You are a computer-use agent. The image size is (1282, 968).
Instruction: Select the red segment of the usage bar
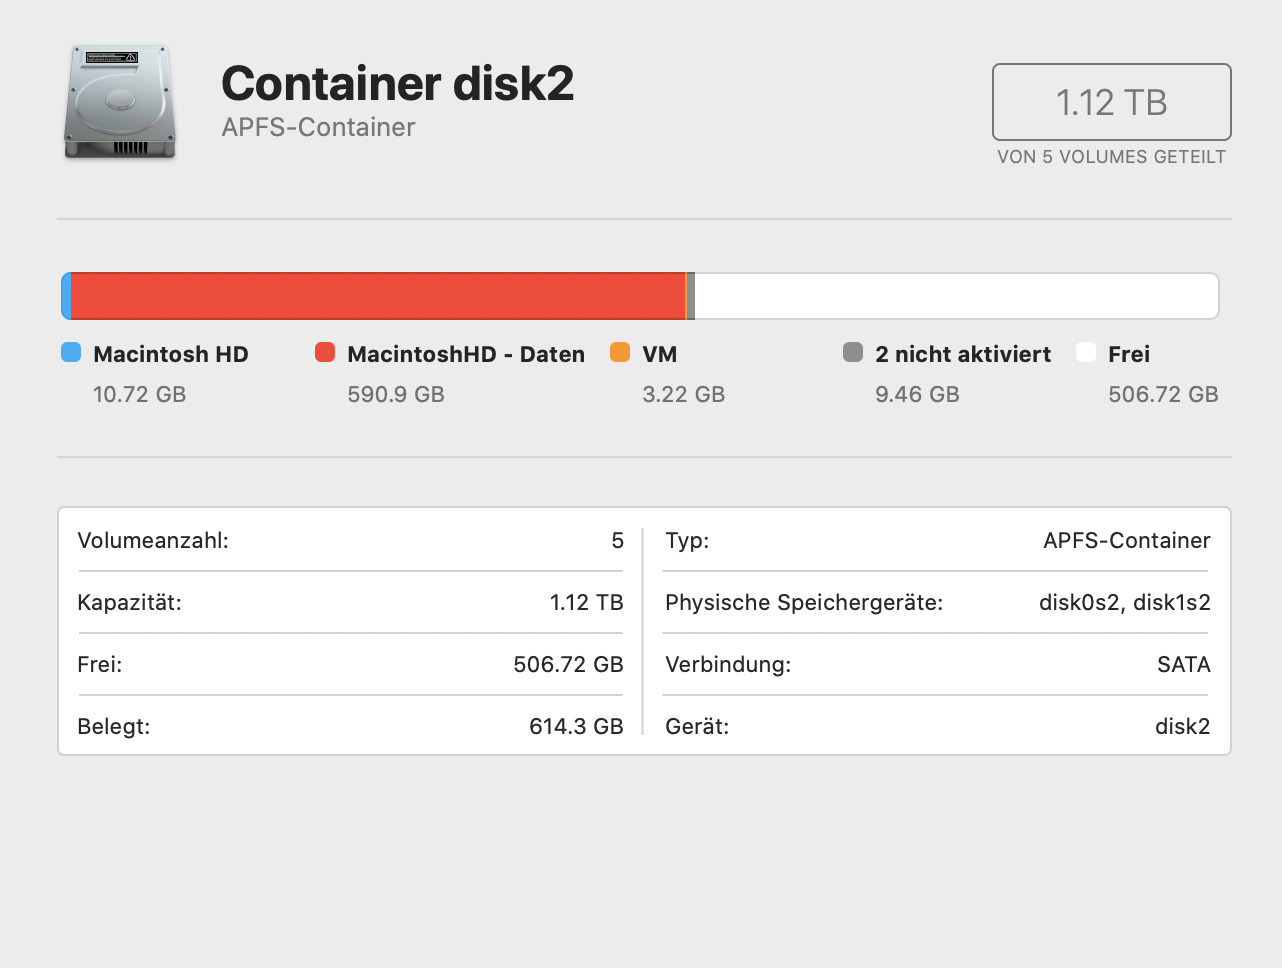click(378, 296)
